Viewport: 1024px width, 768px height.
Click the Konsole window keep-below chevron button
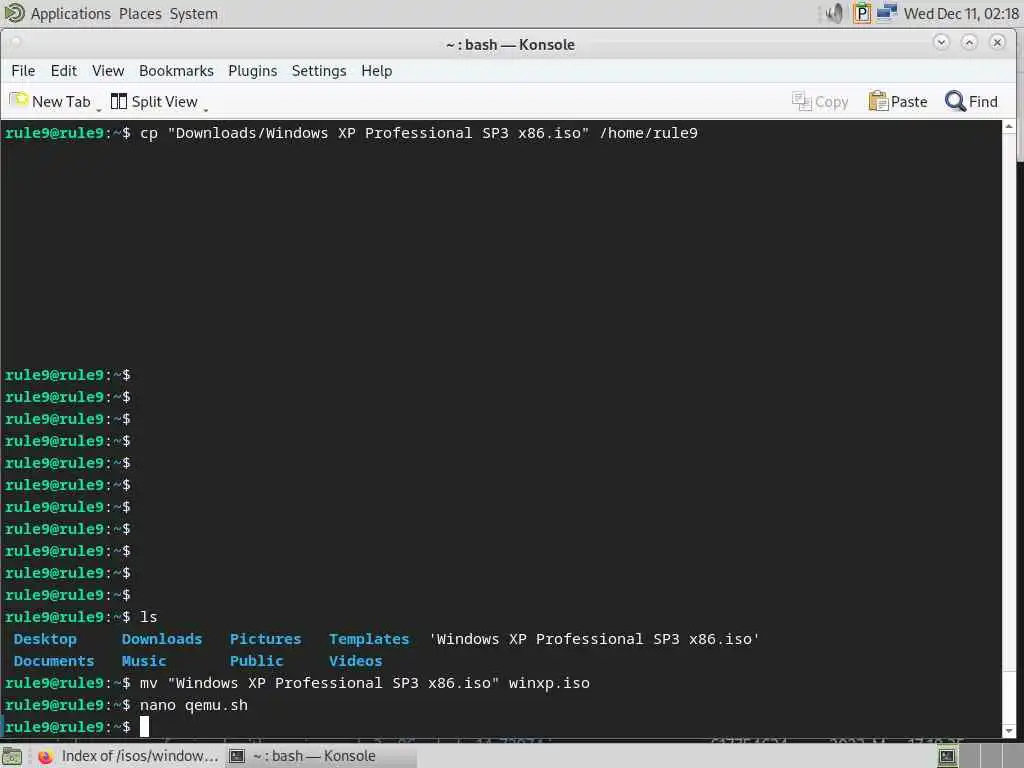pos(941,42)
